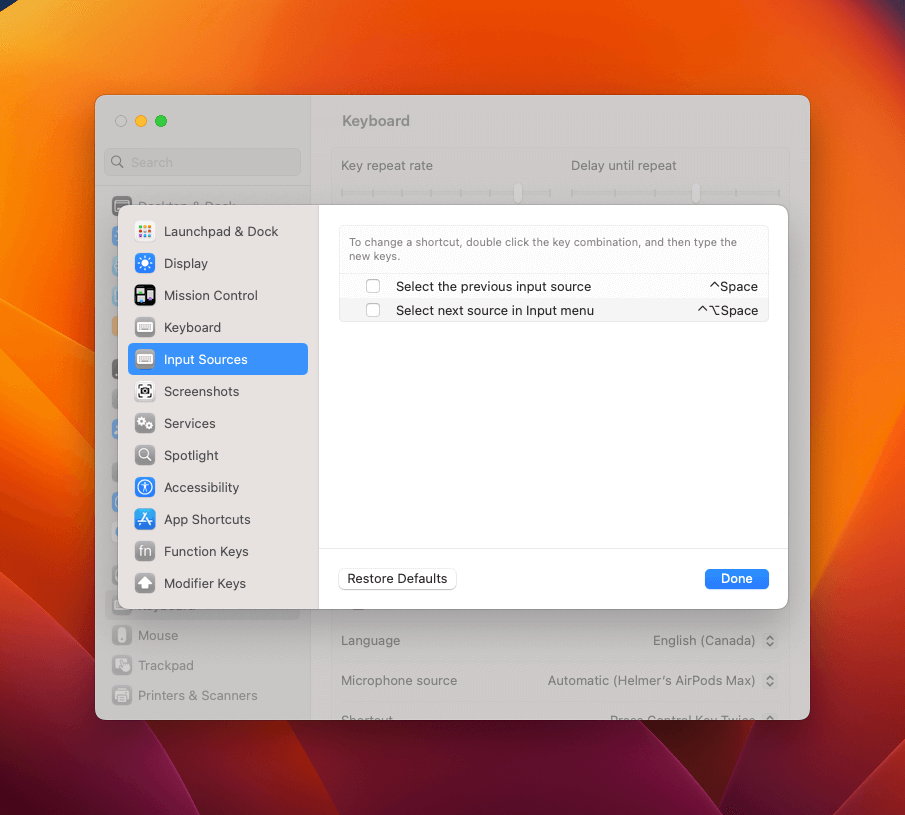Click the Done button
905x815 pixels.
tap(736, 579)
